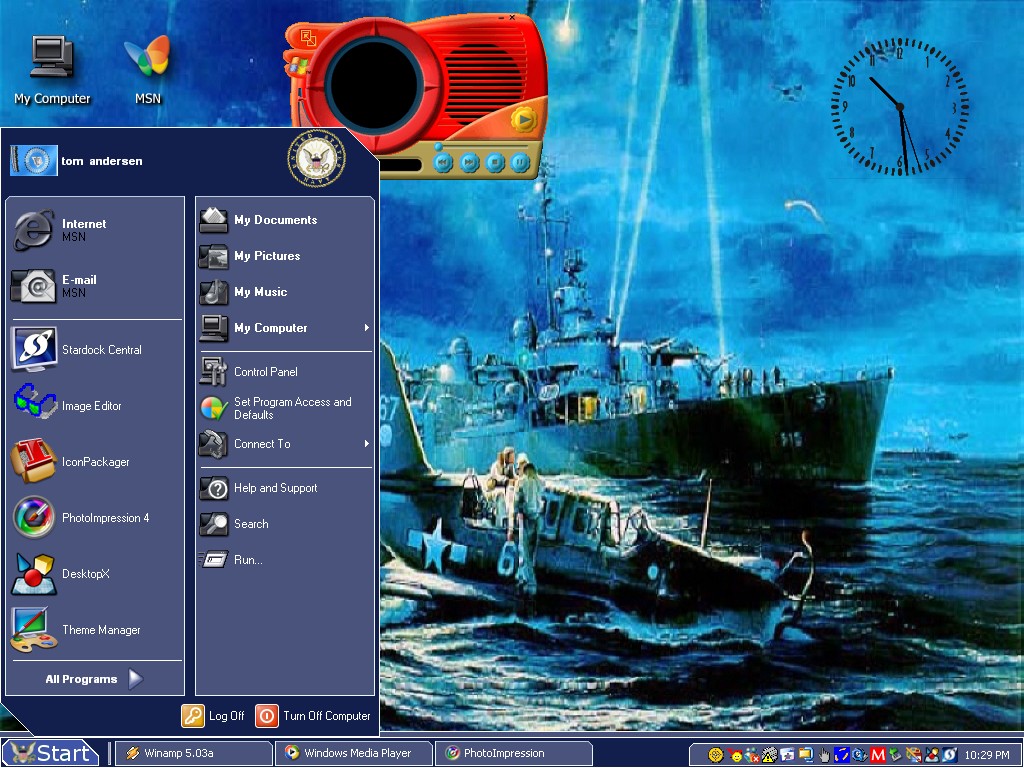The image size is (1024, 768).
Task: Click the hand cursor tray icon
Action: pyautogui.click(x=824, y=755)
